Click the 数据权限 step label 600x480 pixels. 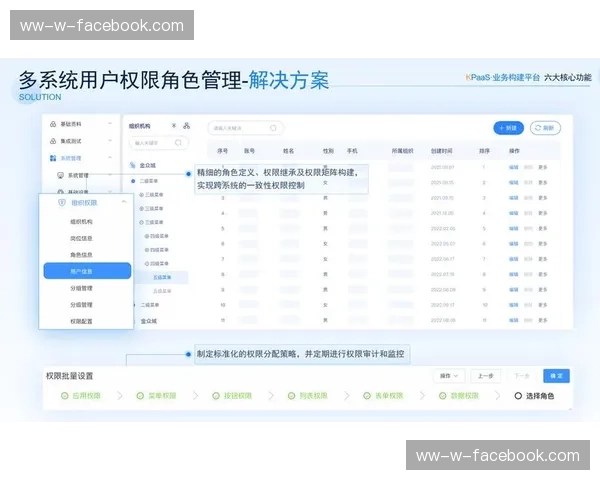point(465,396)
